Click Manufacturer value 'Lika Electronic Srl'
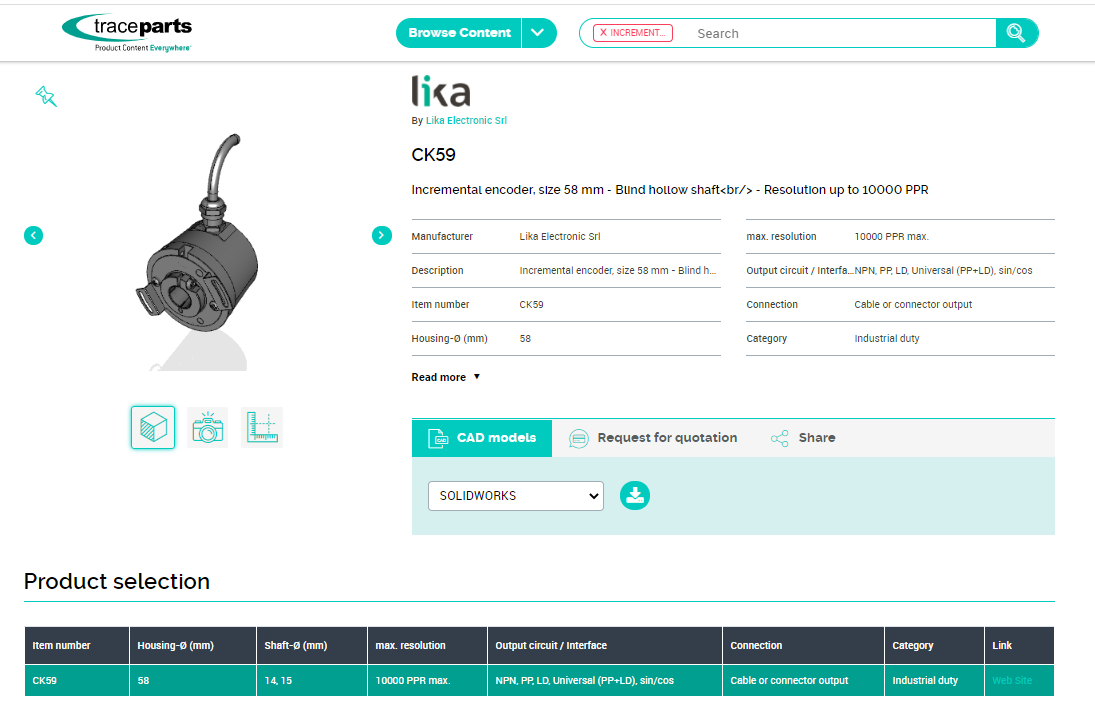The height and width of the screenshot is (723, 1095). click(560, 236)
